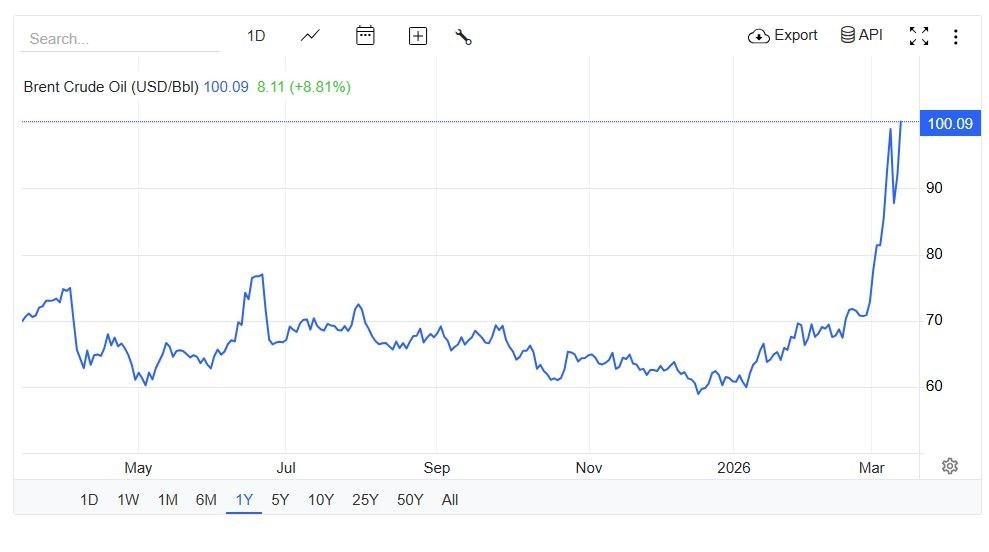Open the 1D interval dropdown in toolbar

click(x=256, y=36)
